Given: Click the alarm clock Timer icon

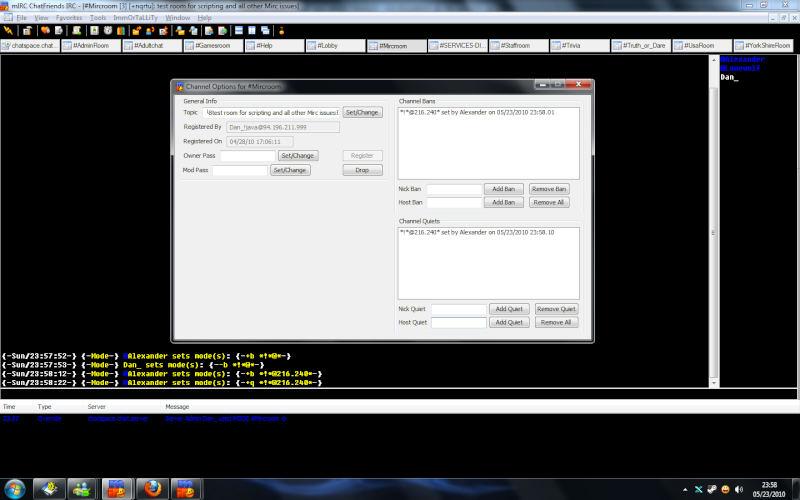Looking at the screenshot, I should pyautogui.click(x=108, y=31).
